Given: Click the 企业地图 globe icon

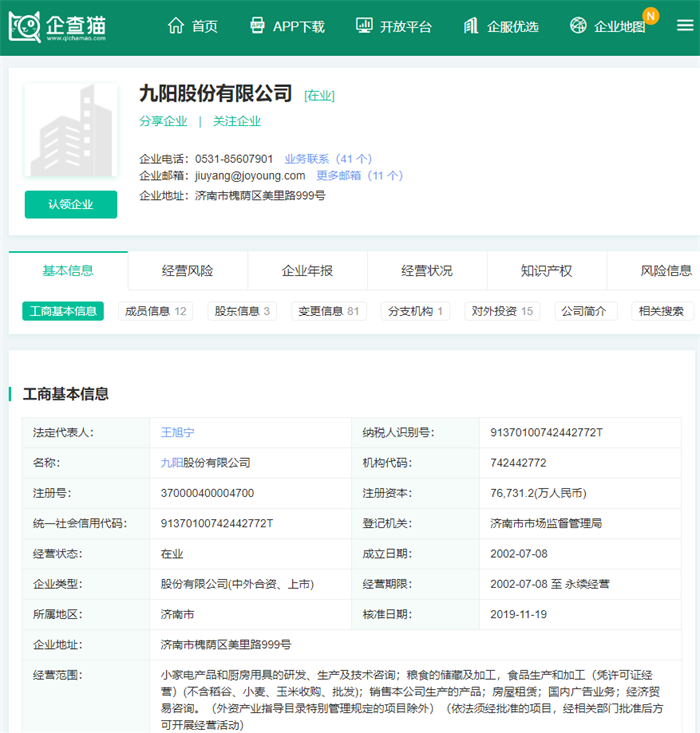Looking at the screenshot, I should pyautogui.click(x=578, y=25).
